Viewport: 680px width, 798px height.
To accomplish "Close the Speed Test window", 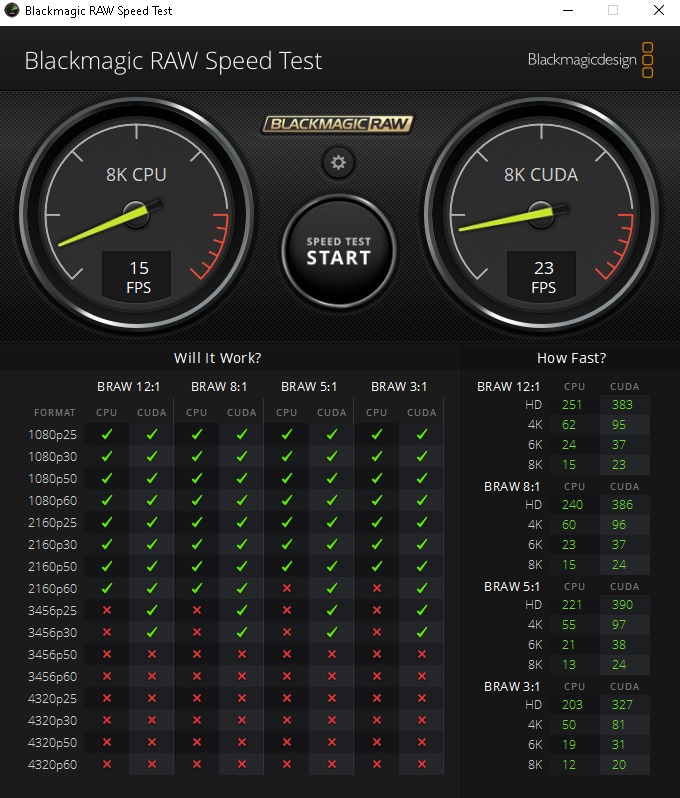I will click(x=659, y=10).
